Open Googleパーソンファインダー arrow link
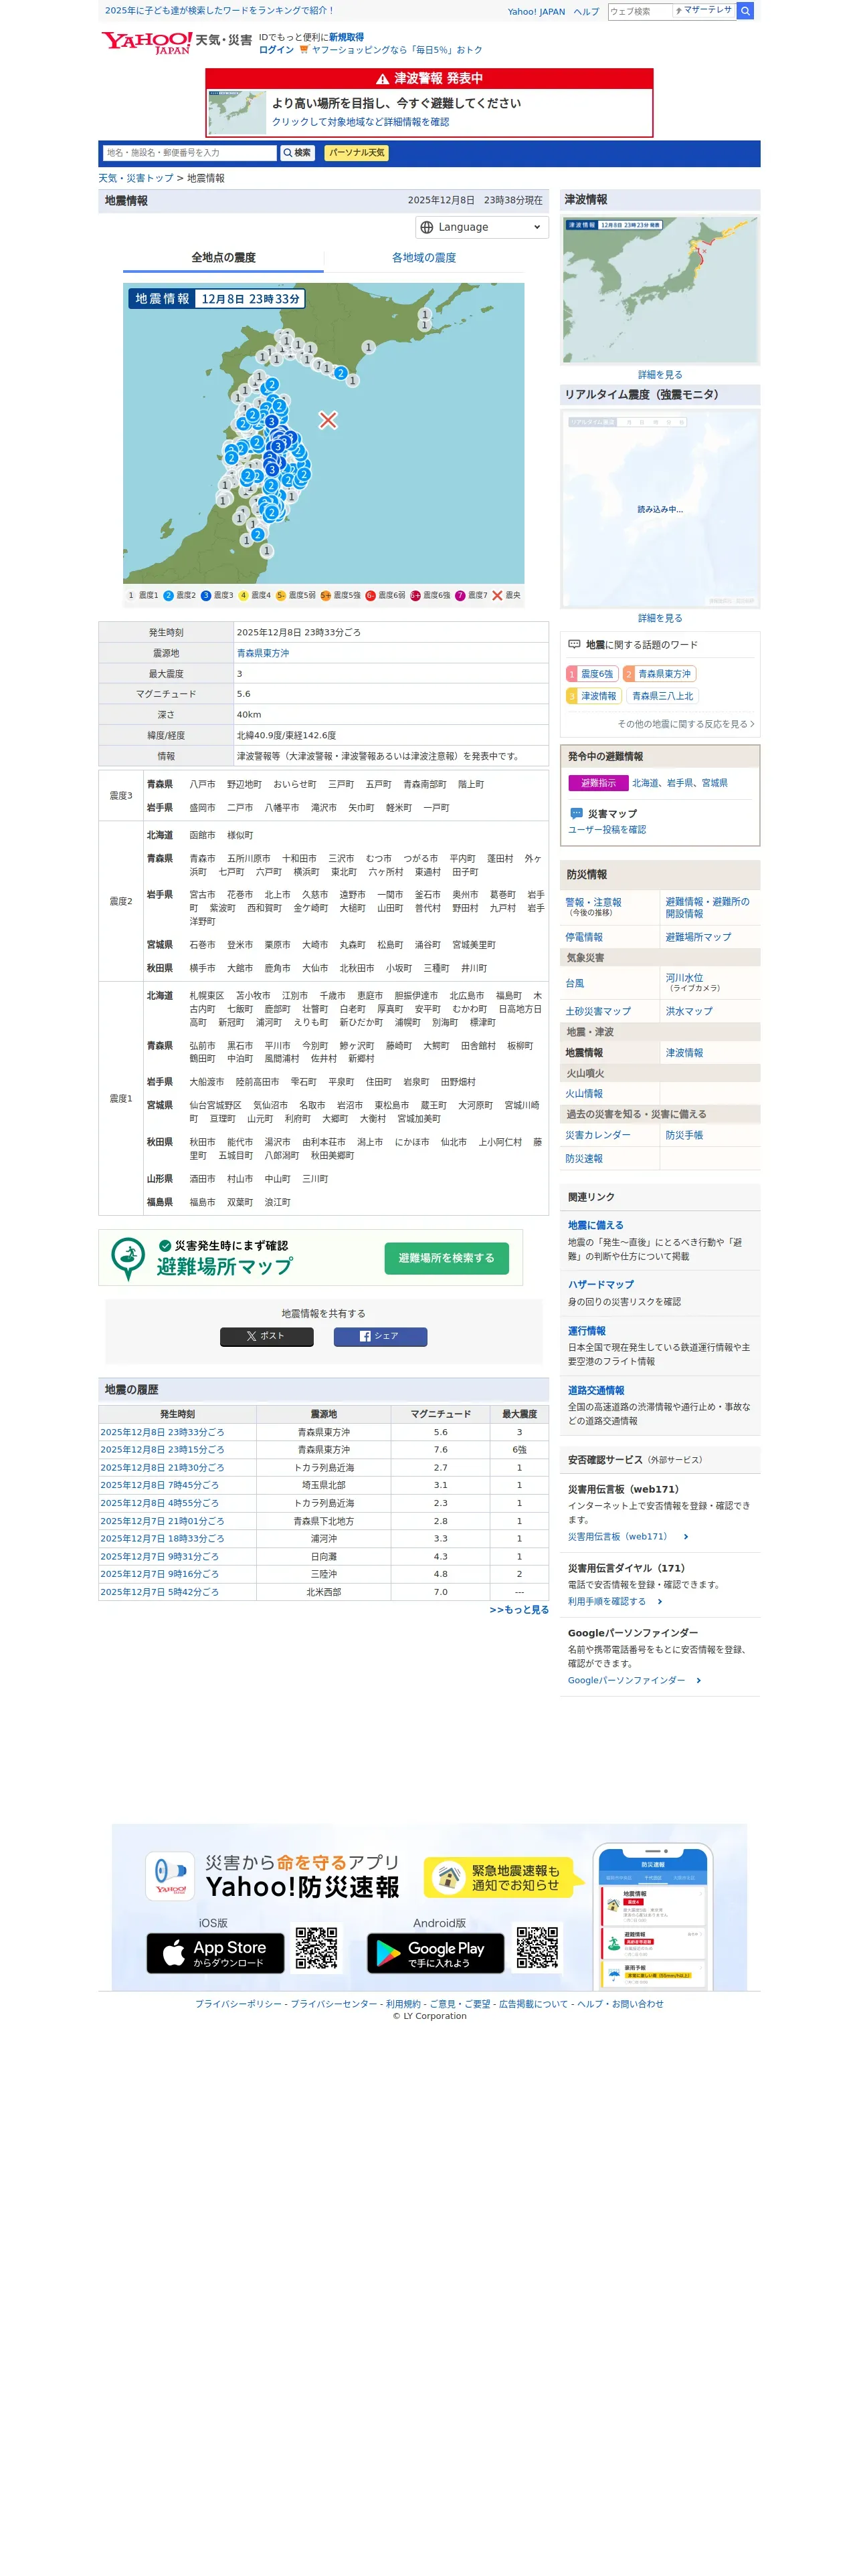Viewport: 859px width, 2576px height. click(x=635, y=1681)
